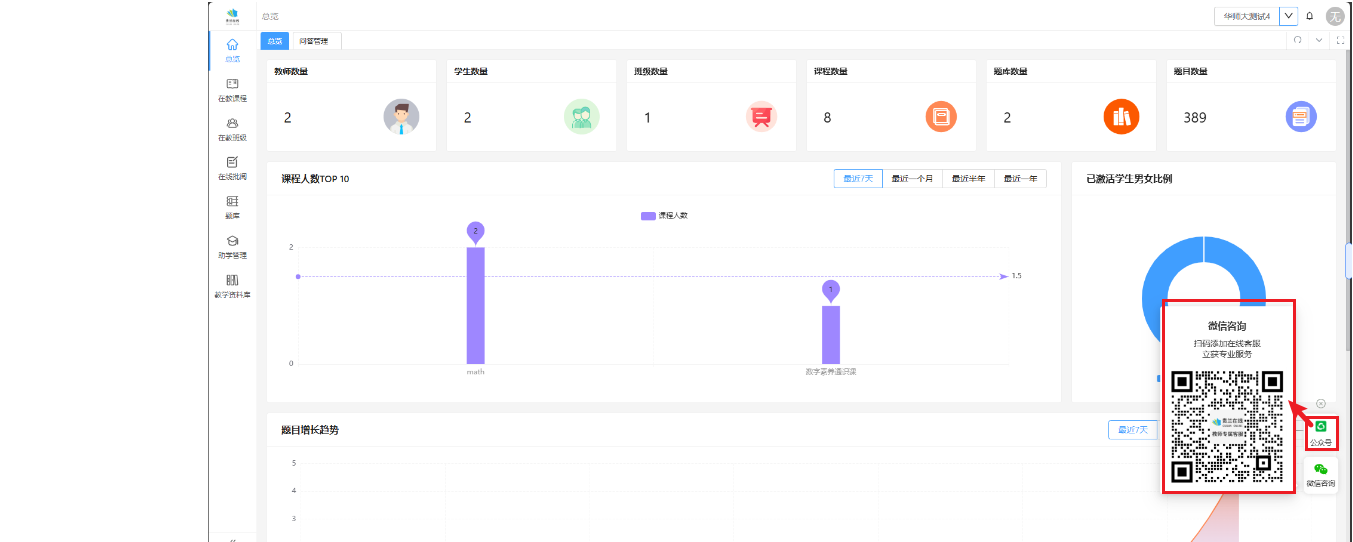Open 总览 home in the sidebar
Screen dimensions: 1353x542
click(232, 49)
